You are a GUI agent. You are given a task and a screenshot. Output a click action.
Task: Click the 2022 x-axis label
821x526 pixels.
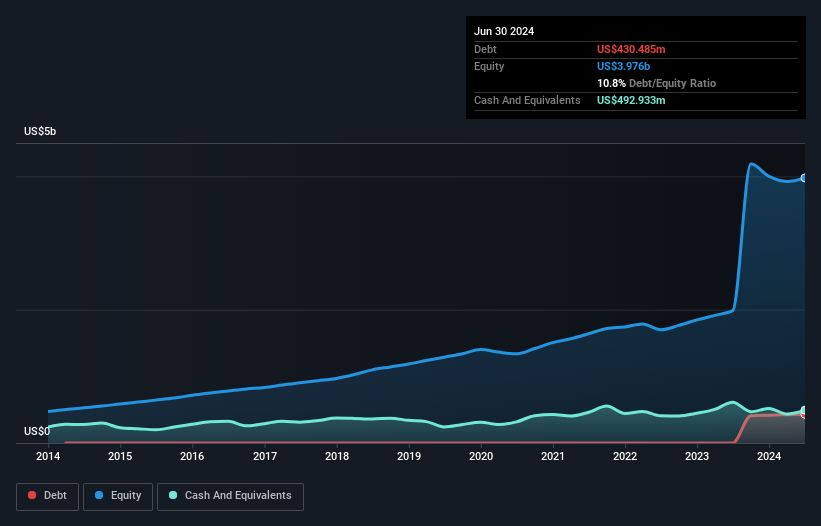(625, 456)
